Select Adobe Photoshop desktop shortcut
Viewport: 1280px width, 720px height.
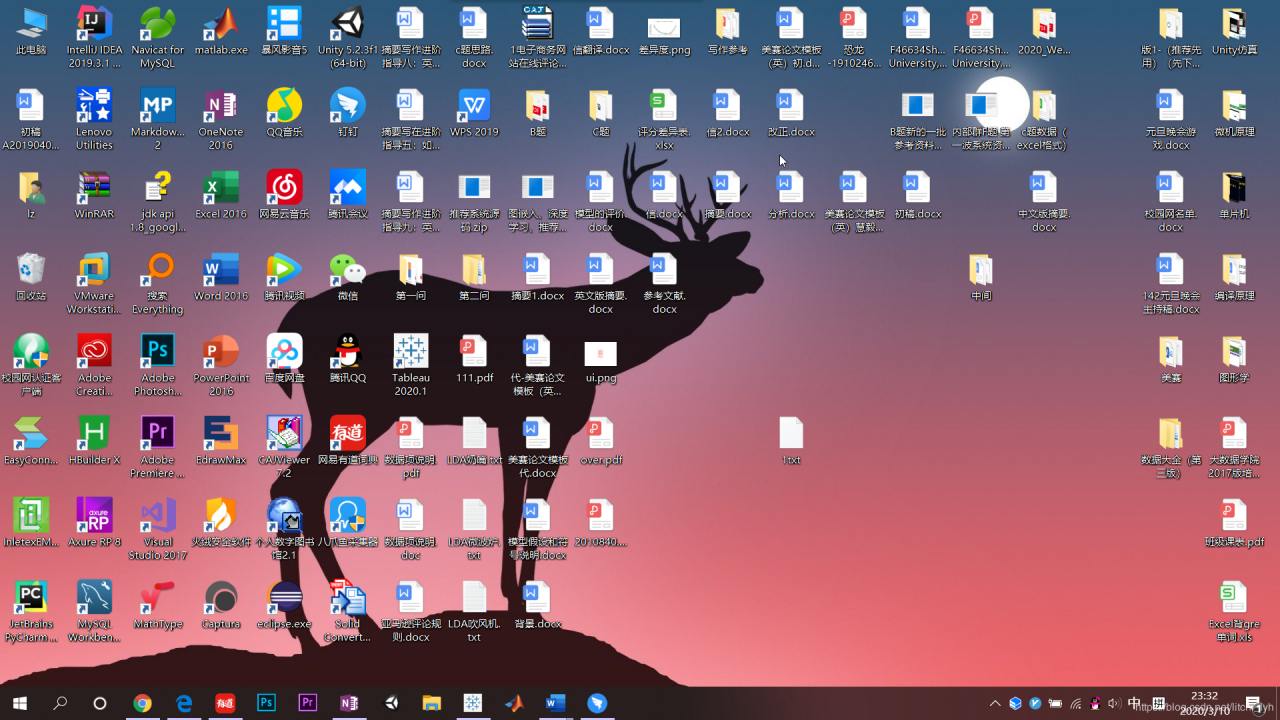[157, 365]
